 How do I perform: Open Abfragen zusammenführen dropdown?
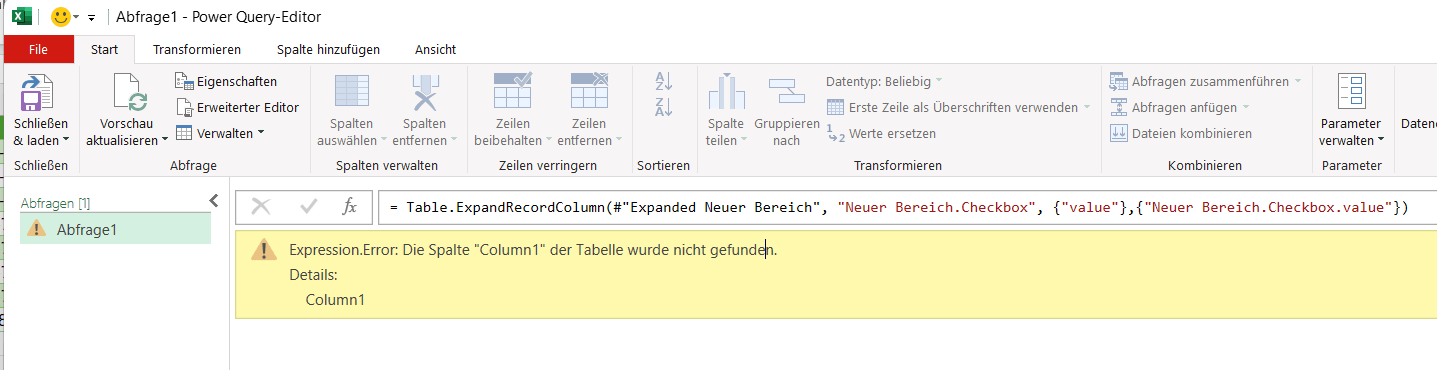click(x=1206, y=81)
